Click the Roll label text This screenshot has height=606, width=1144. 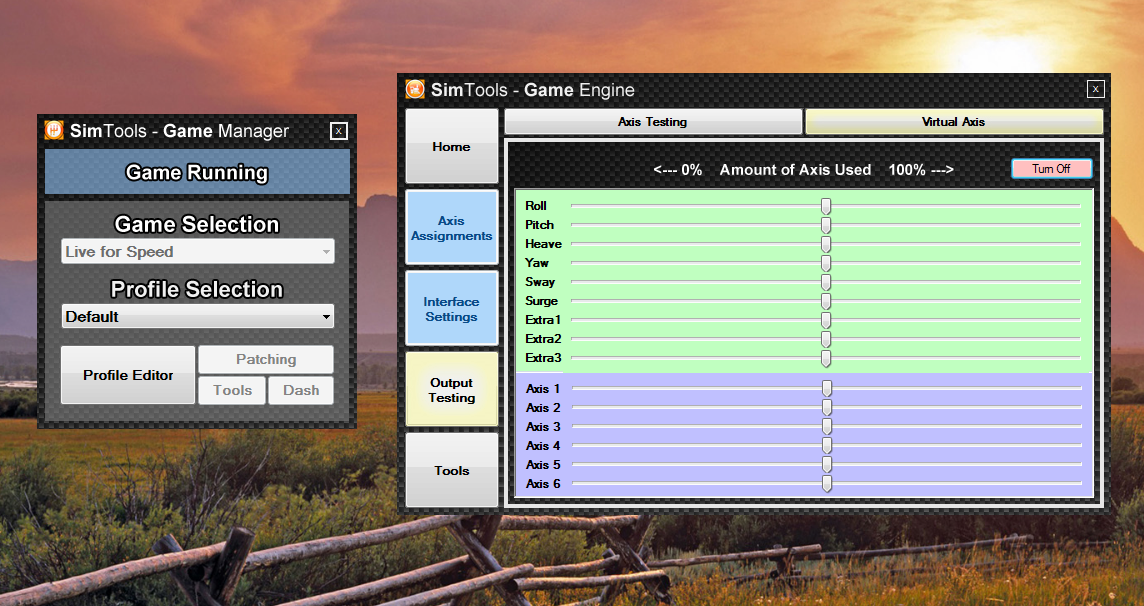coord(536,206)
